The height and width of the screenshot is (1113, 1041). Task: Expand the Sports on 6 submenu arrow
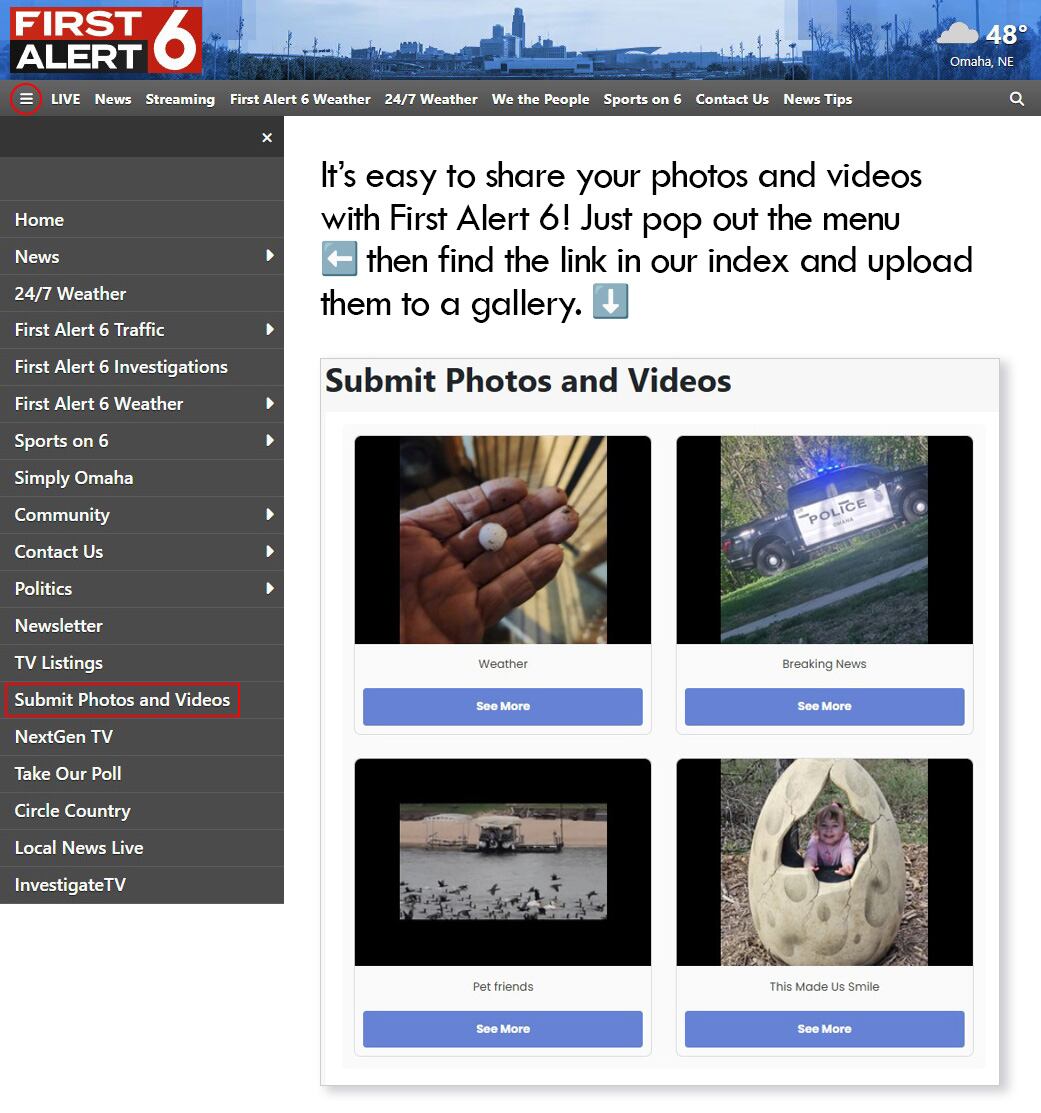coord(270,440)
